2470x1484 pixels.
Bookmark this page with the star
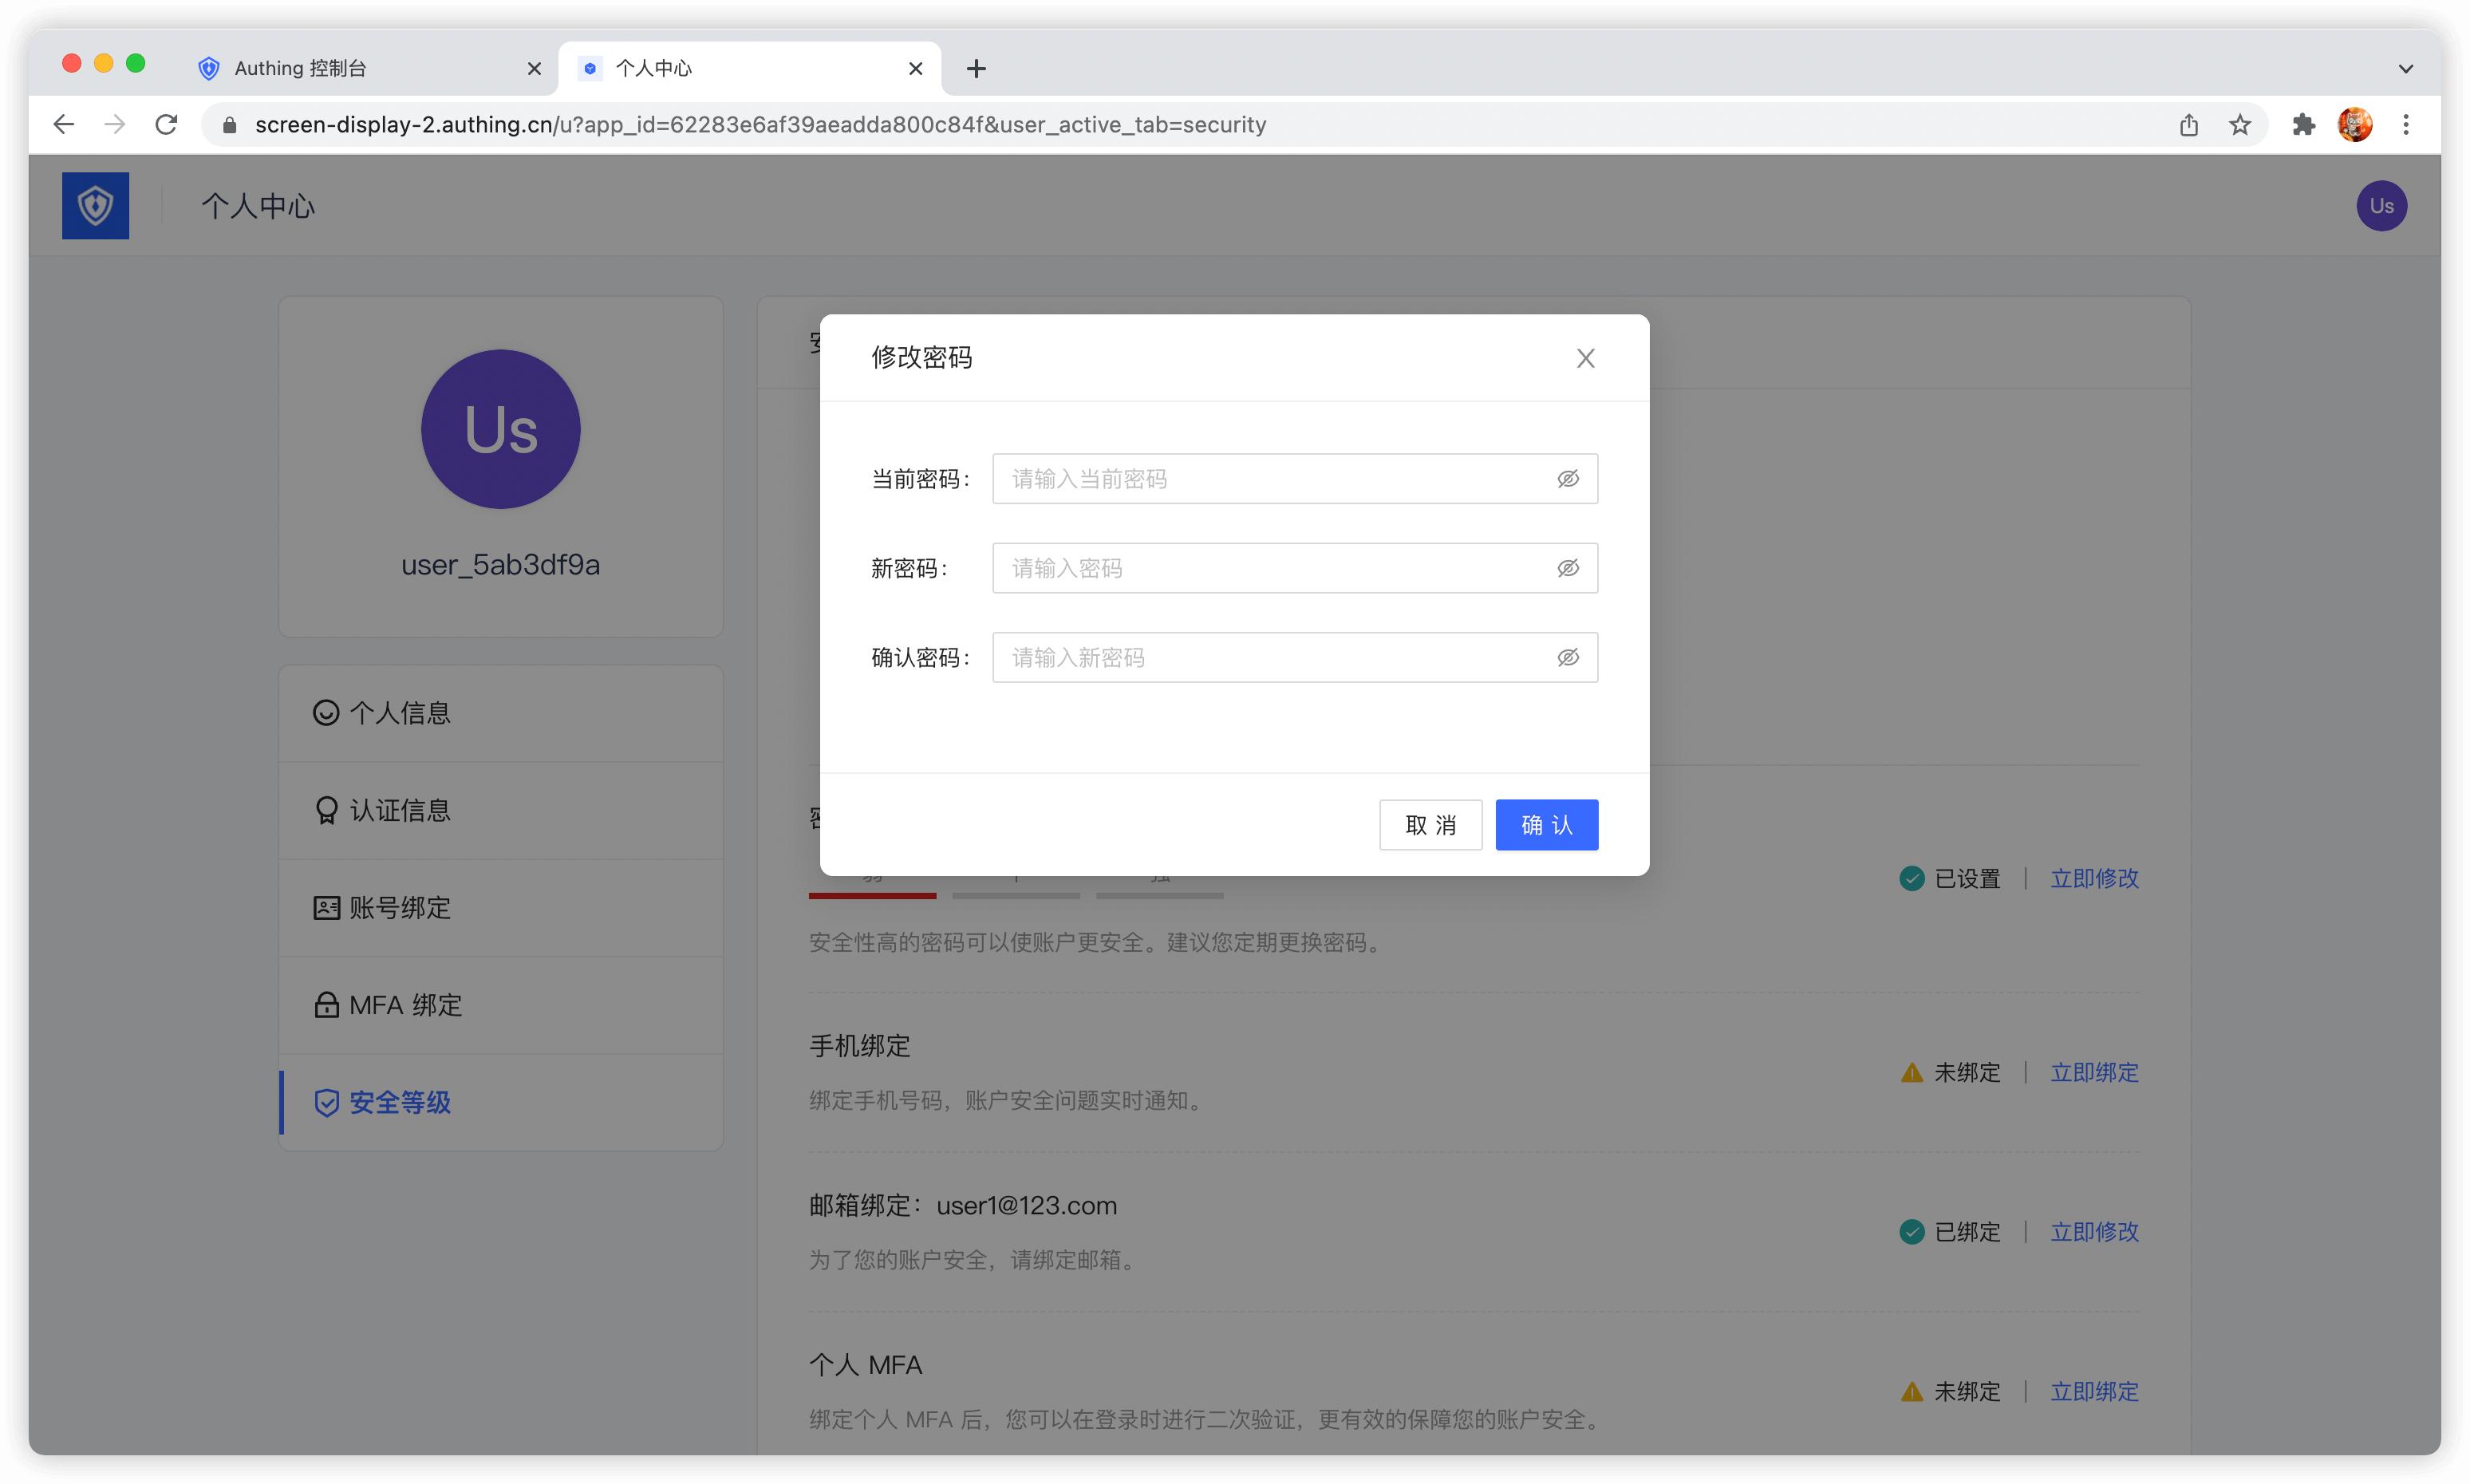[x=2239, y=124]
